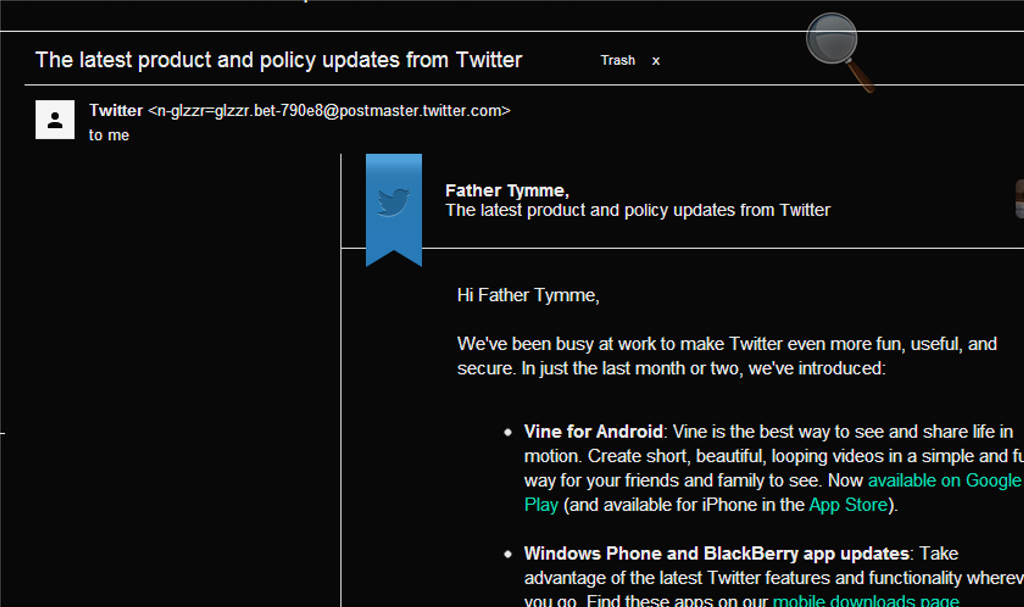Screen dimensions: 1024x607
Task: Click the subtitle under Father Tymme header
Action: pos(637,210)
